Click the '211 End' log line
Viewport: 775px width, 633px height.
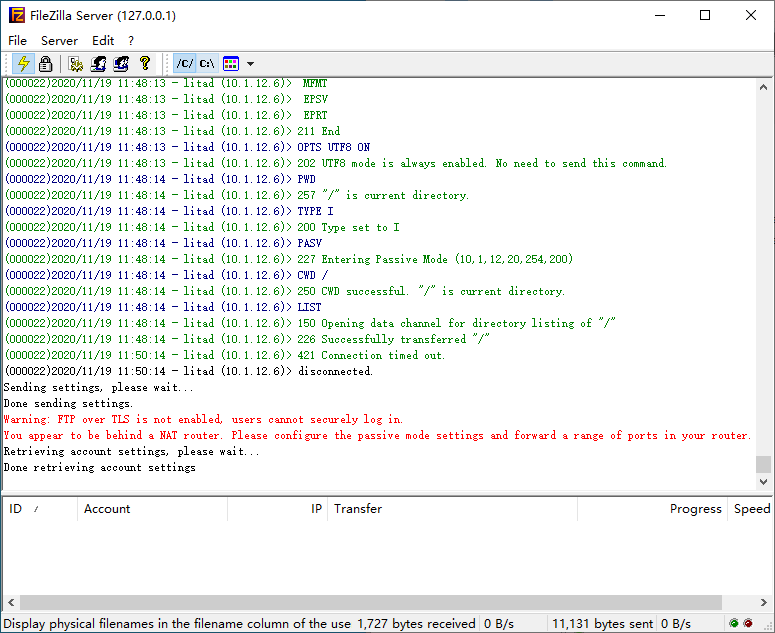pos(172,131)
